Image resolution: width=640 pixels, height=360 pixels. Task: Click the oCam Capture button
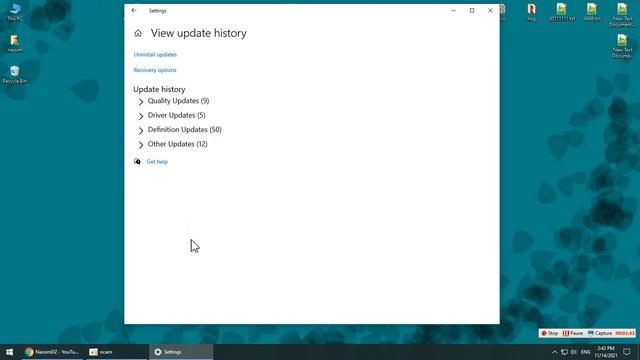[x=600, y=333]
